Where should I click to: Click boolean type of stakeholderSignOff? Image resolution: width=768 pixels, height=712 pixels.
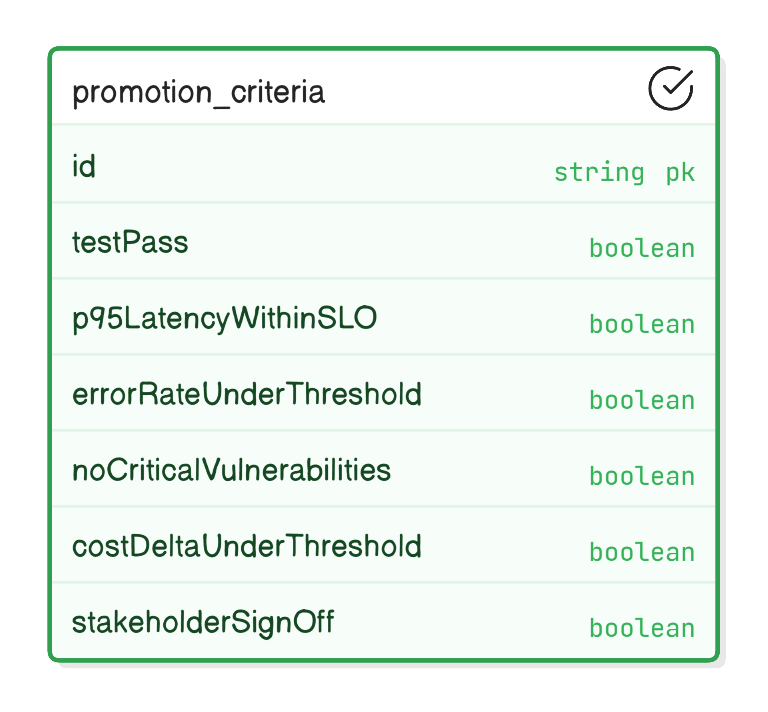[x=642, y=629]
